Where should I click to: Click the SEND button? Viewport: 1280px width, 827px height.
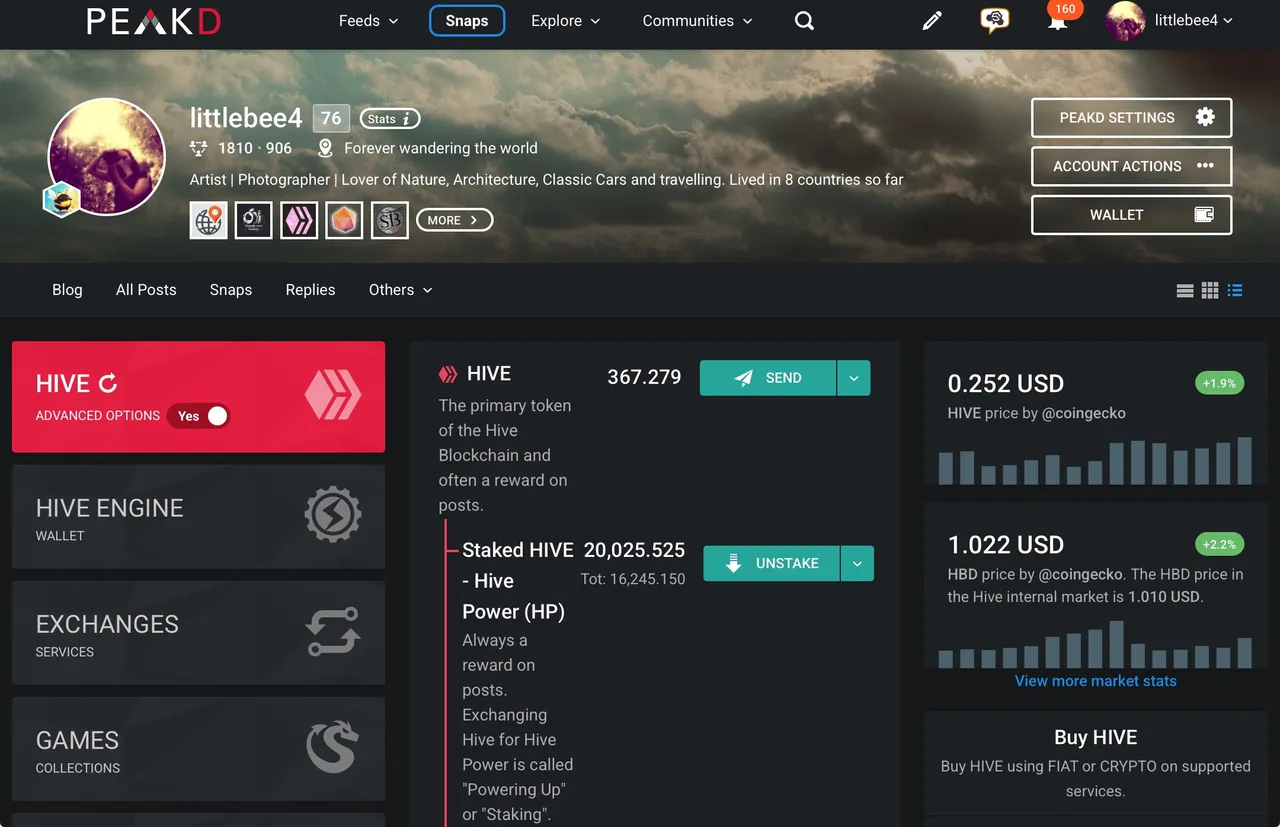(768, 378)
